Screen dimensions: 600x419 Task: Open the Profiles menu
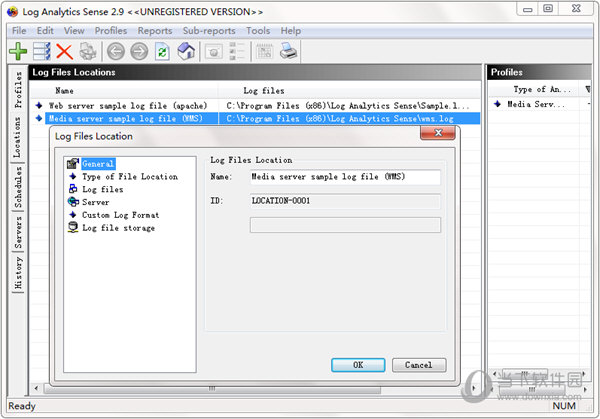[111, 31]
